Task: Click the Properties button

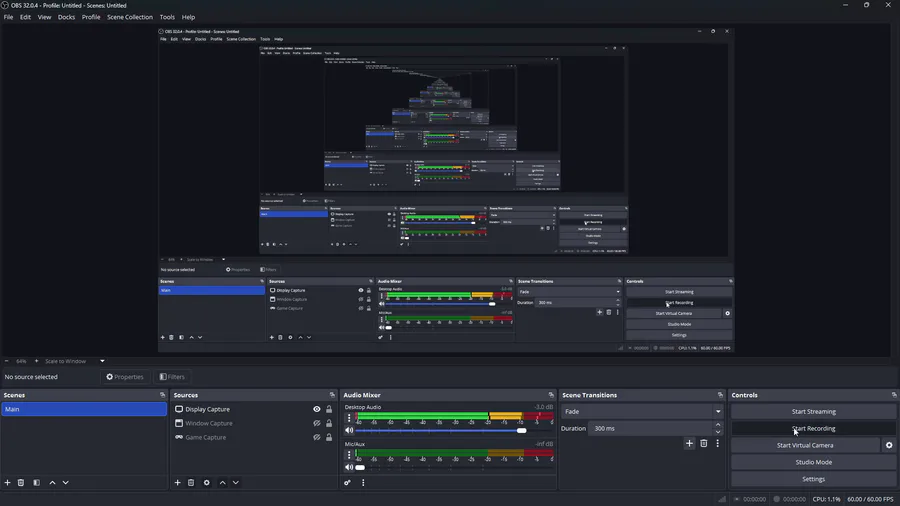Action: click(125, 377)
